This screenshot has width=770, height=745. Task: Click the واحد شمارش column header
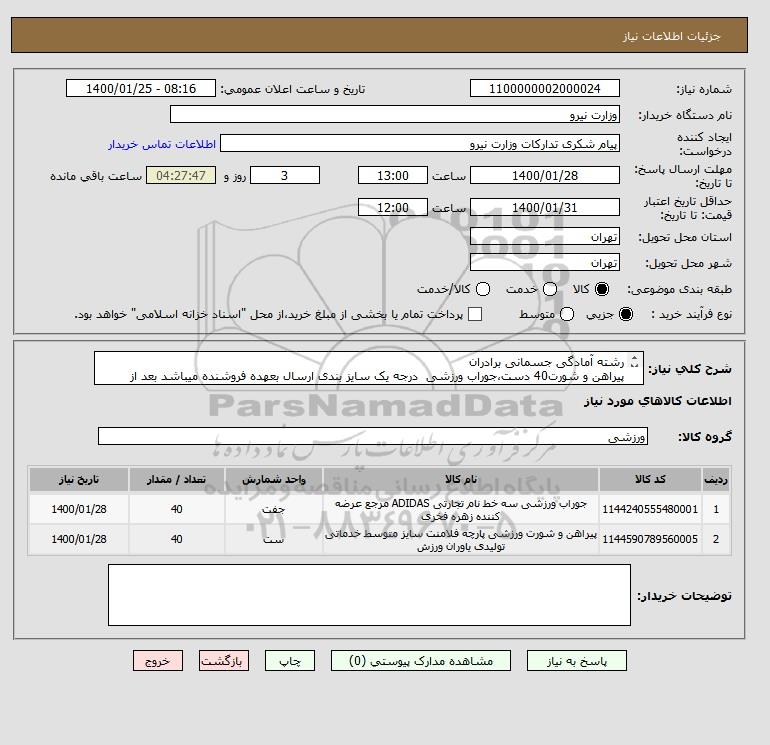click(274, 480)
